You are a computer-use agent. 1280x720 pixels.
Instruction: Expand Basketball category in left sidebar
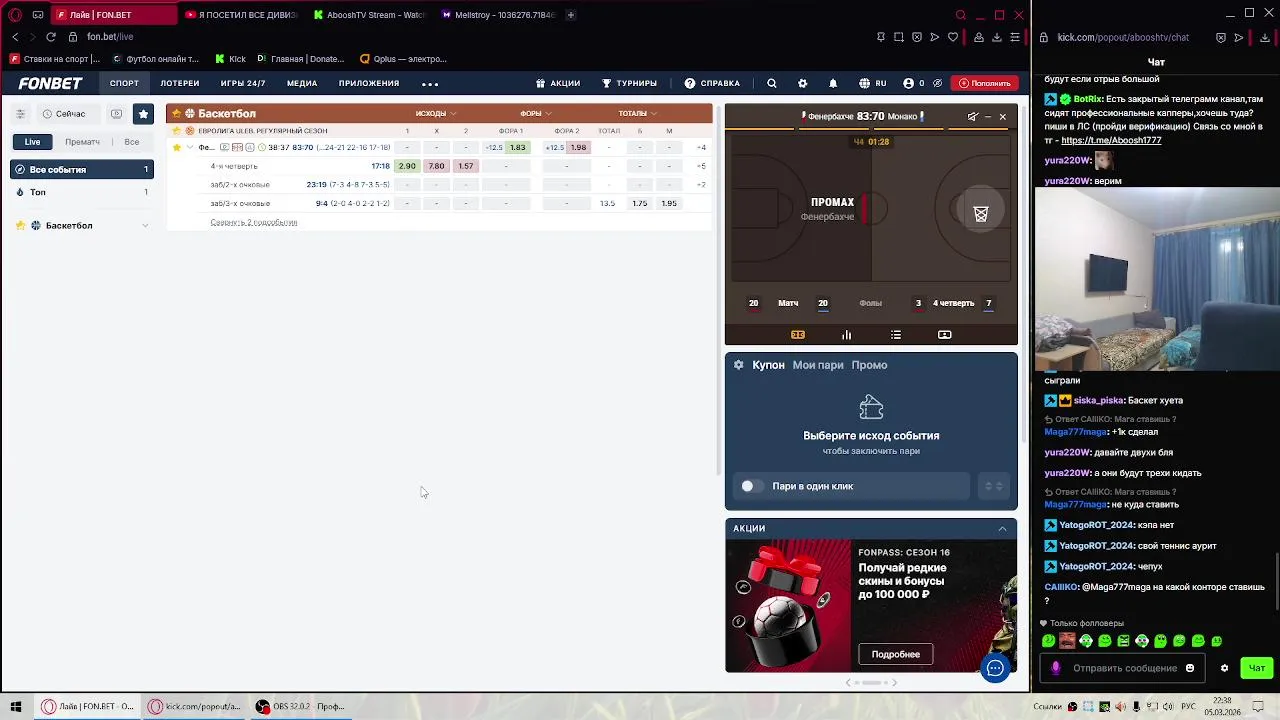pos(145,226)
